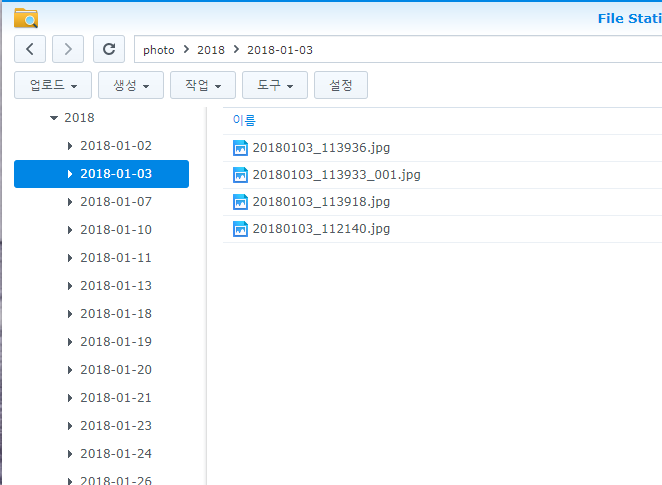Open the 생성 dropdown menu
Image resolution: width=662 pixels, height=485 pixels.
coord(131,85)
